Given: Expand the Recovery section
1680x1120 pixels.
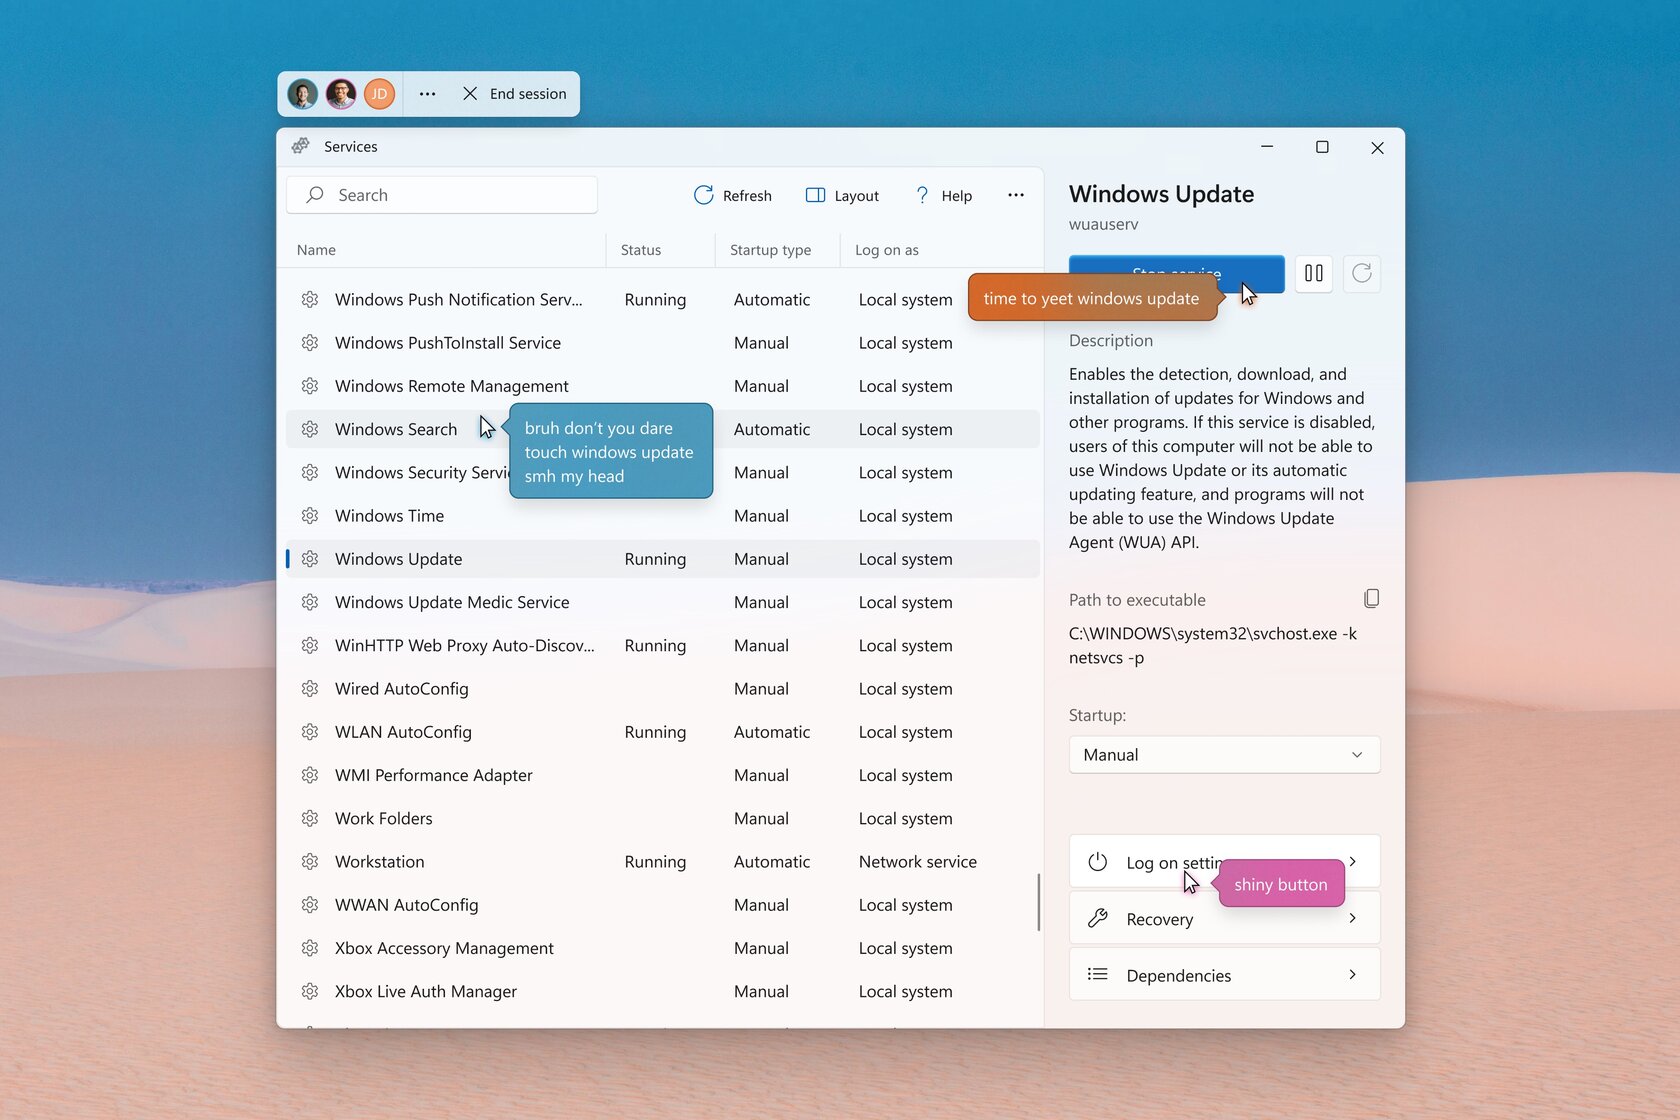Looking at the screenshot, I should coord(1224,918).
